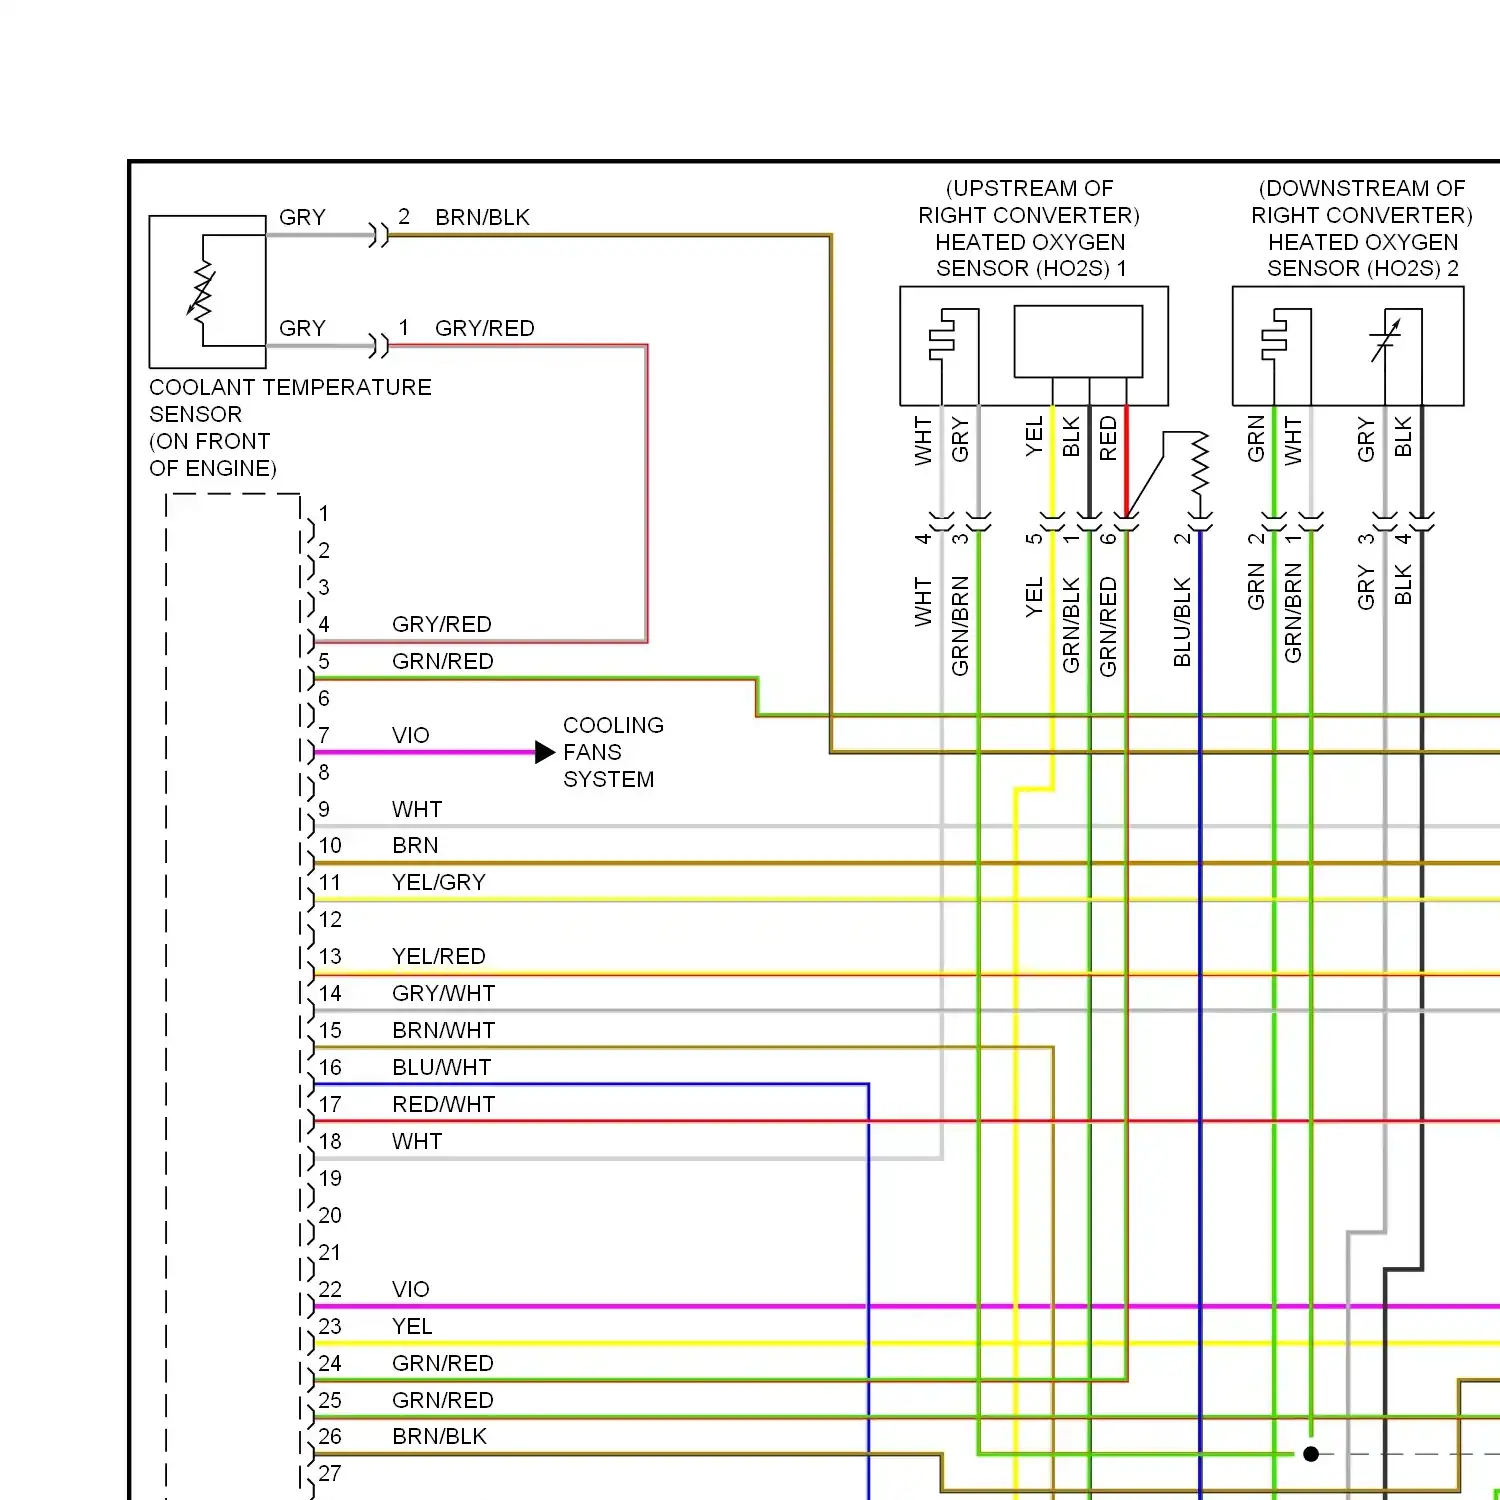The width and height of the screenshot is (1500, 1500).
Task: Click the VIO label at pin 7
Action: (x=410, y=735)
